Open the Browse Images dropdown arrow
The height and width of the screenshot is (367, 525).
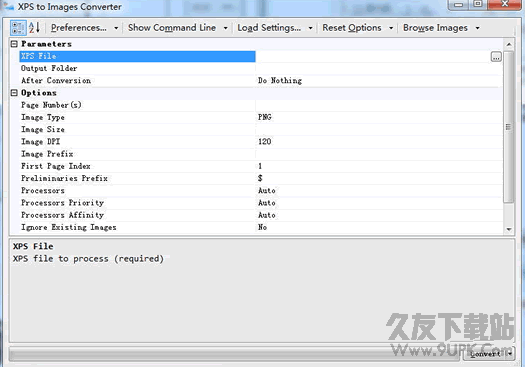(x=477, y=28)
